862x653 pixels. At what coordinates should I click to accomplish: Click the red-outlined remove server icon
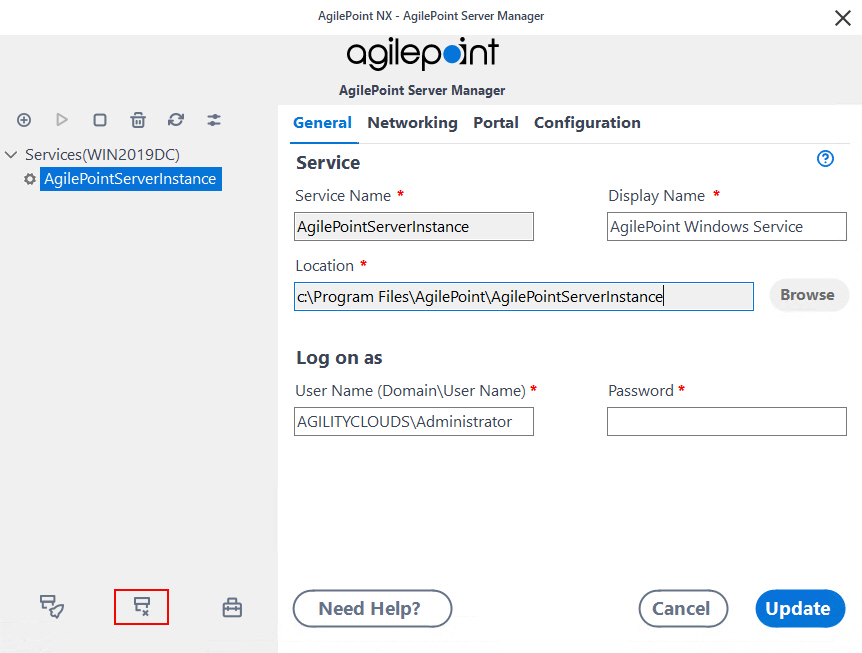click(141, 607)
